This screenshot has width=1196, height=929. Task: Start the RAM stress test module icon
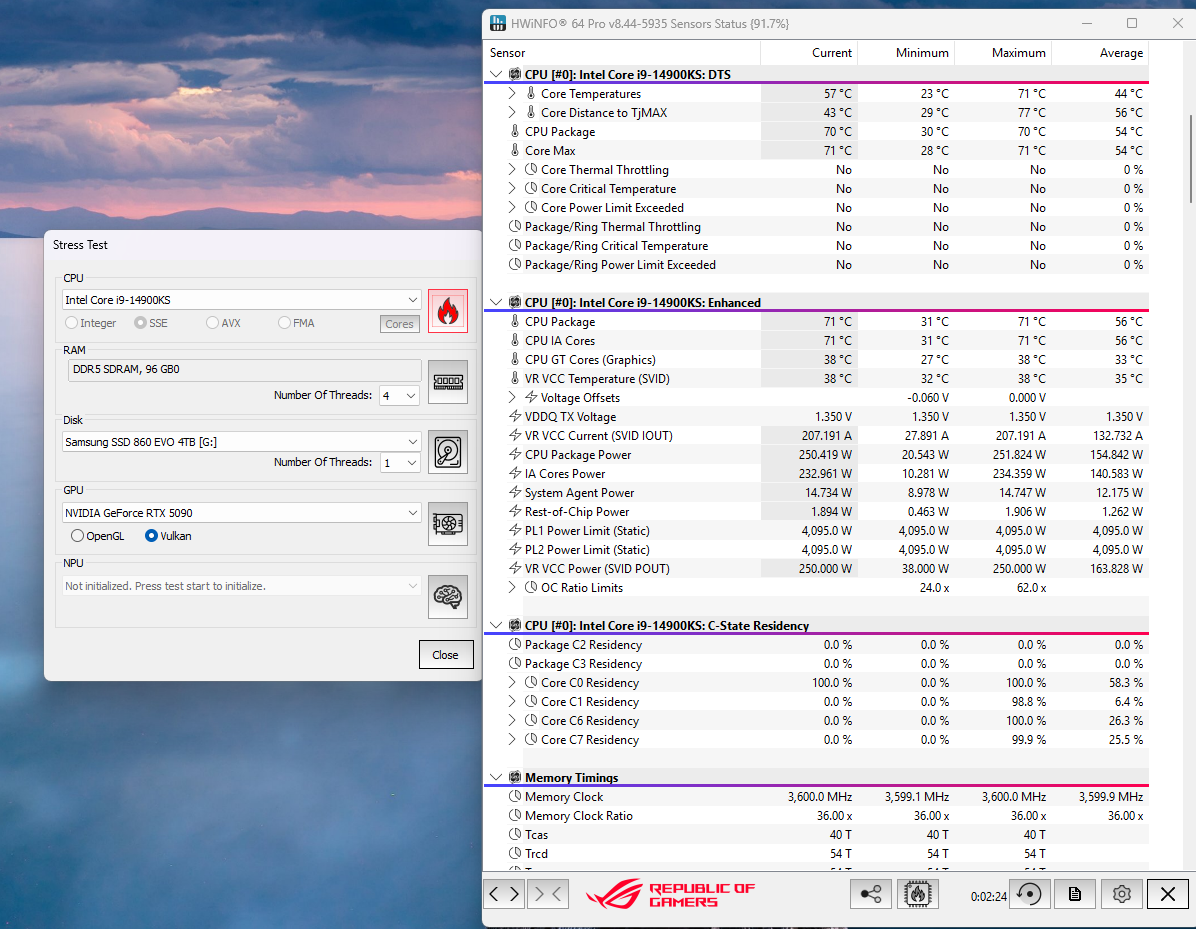click(448, 381)
